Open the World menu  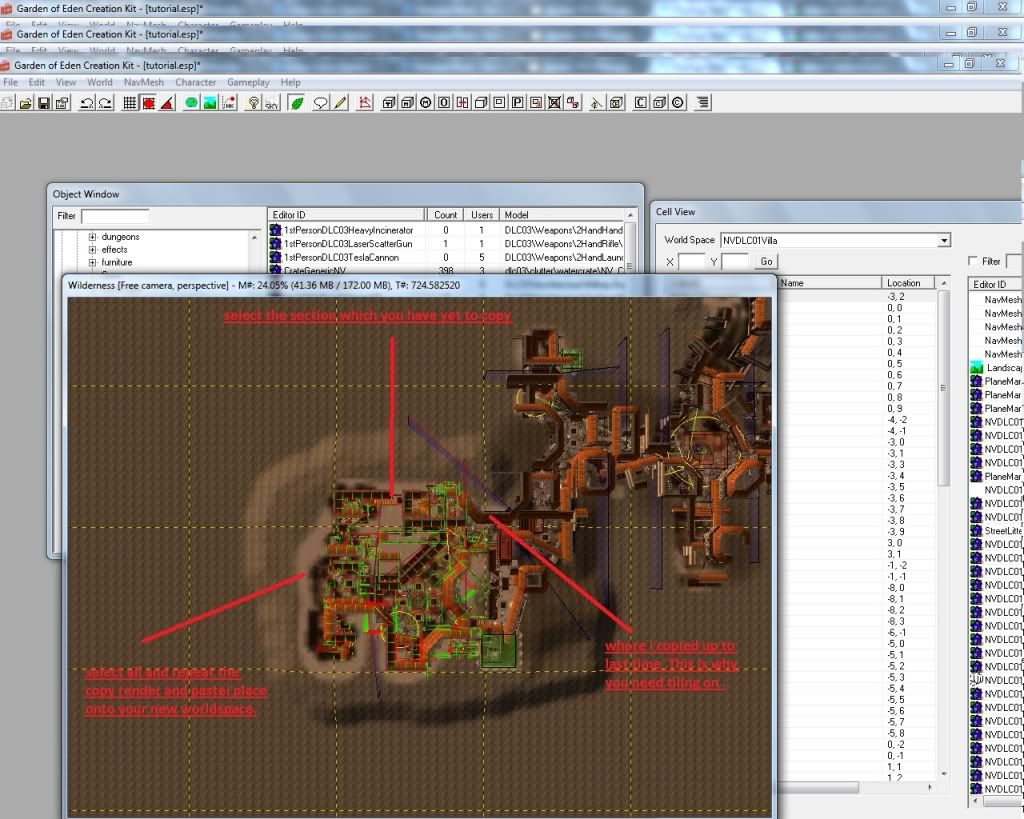[x=99, y=82]
